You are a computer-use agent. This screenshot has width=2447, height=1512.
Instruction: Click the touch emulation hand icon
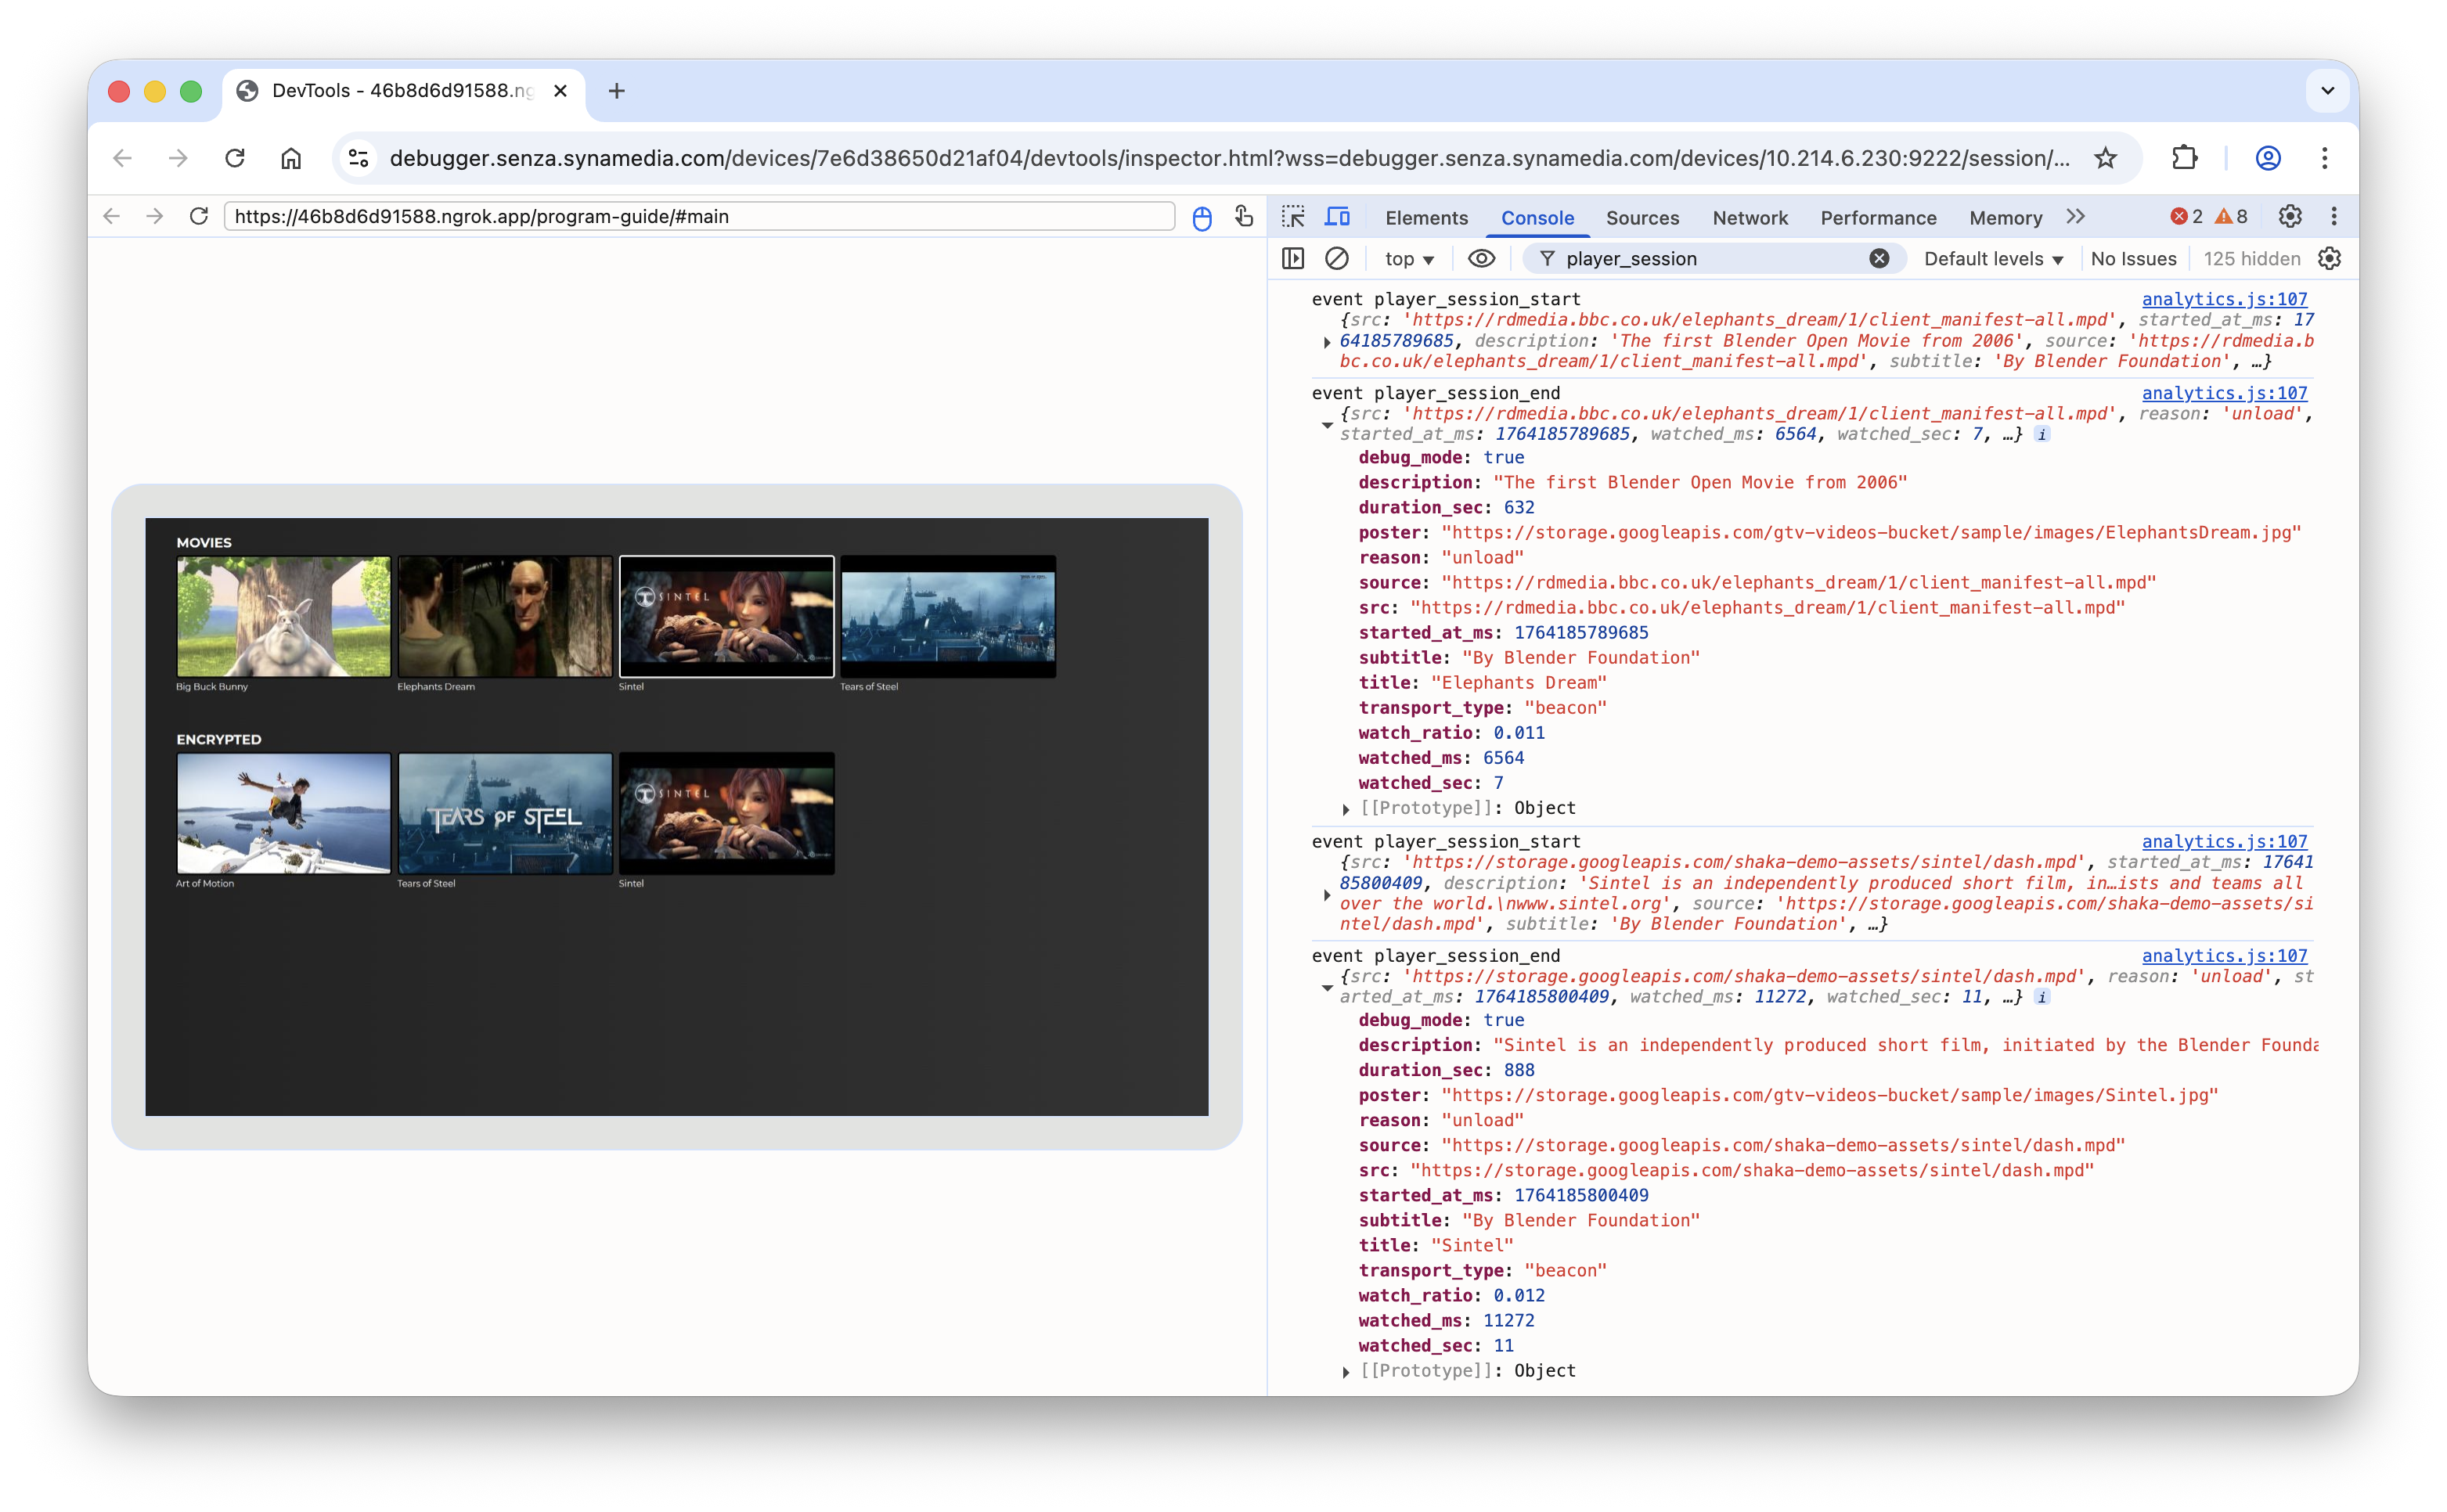coord(1243,216)
